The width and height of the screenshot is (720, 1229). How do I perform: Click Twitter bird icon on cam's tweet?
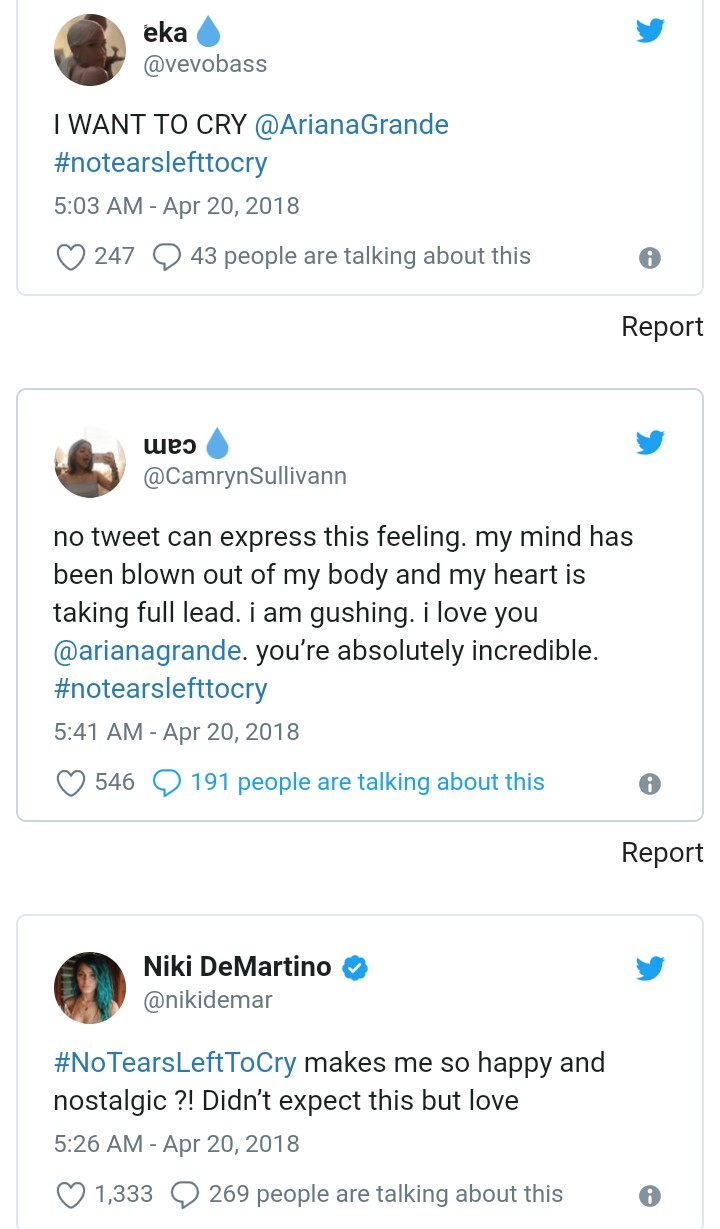click(650, 442)
